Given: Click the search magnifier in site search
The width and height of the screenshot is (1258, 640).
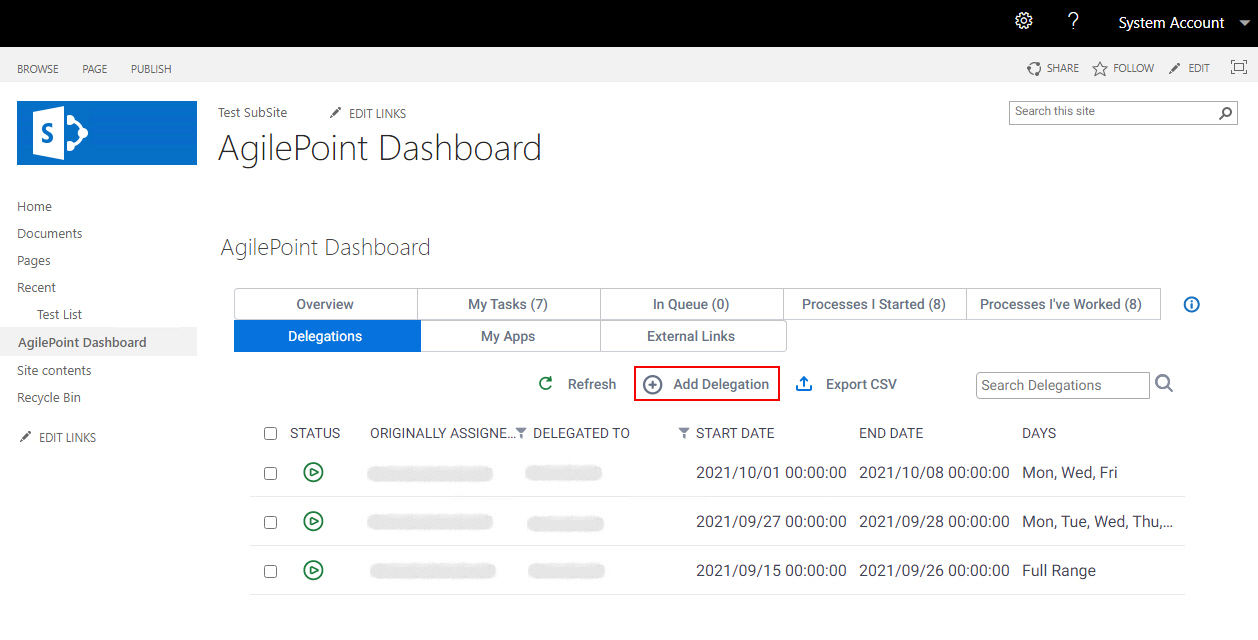Looking at the screenshot, I should [1226, 113].
